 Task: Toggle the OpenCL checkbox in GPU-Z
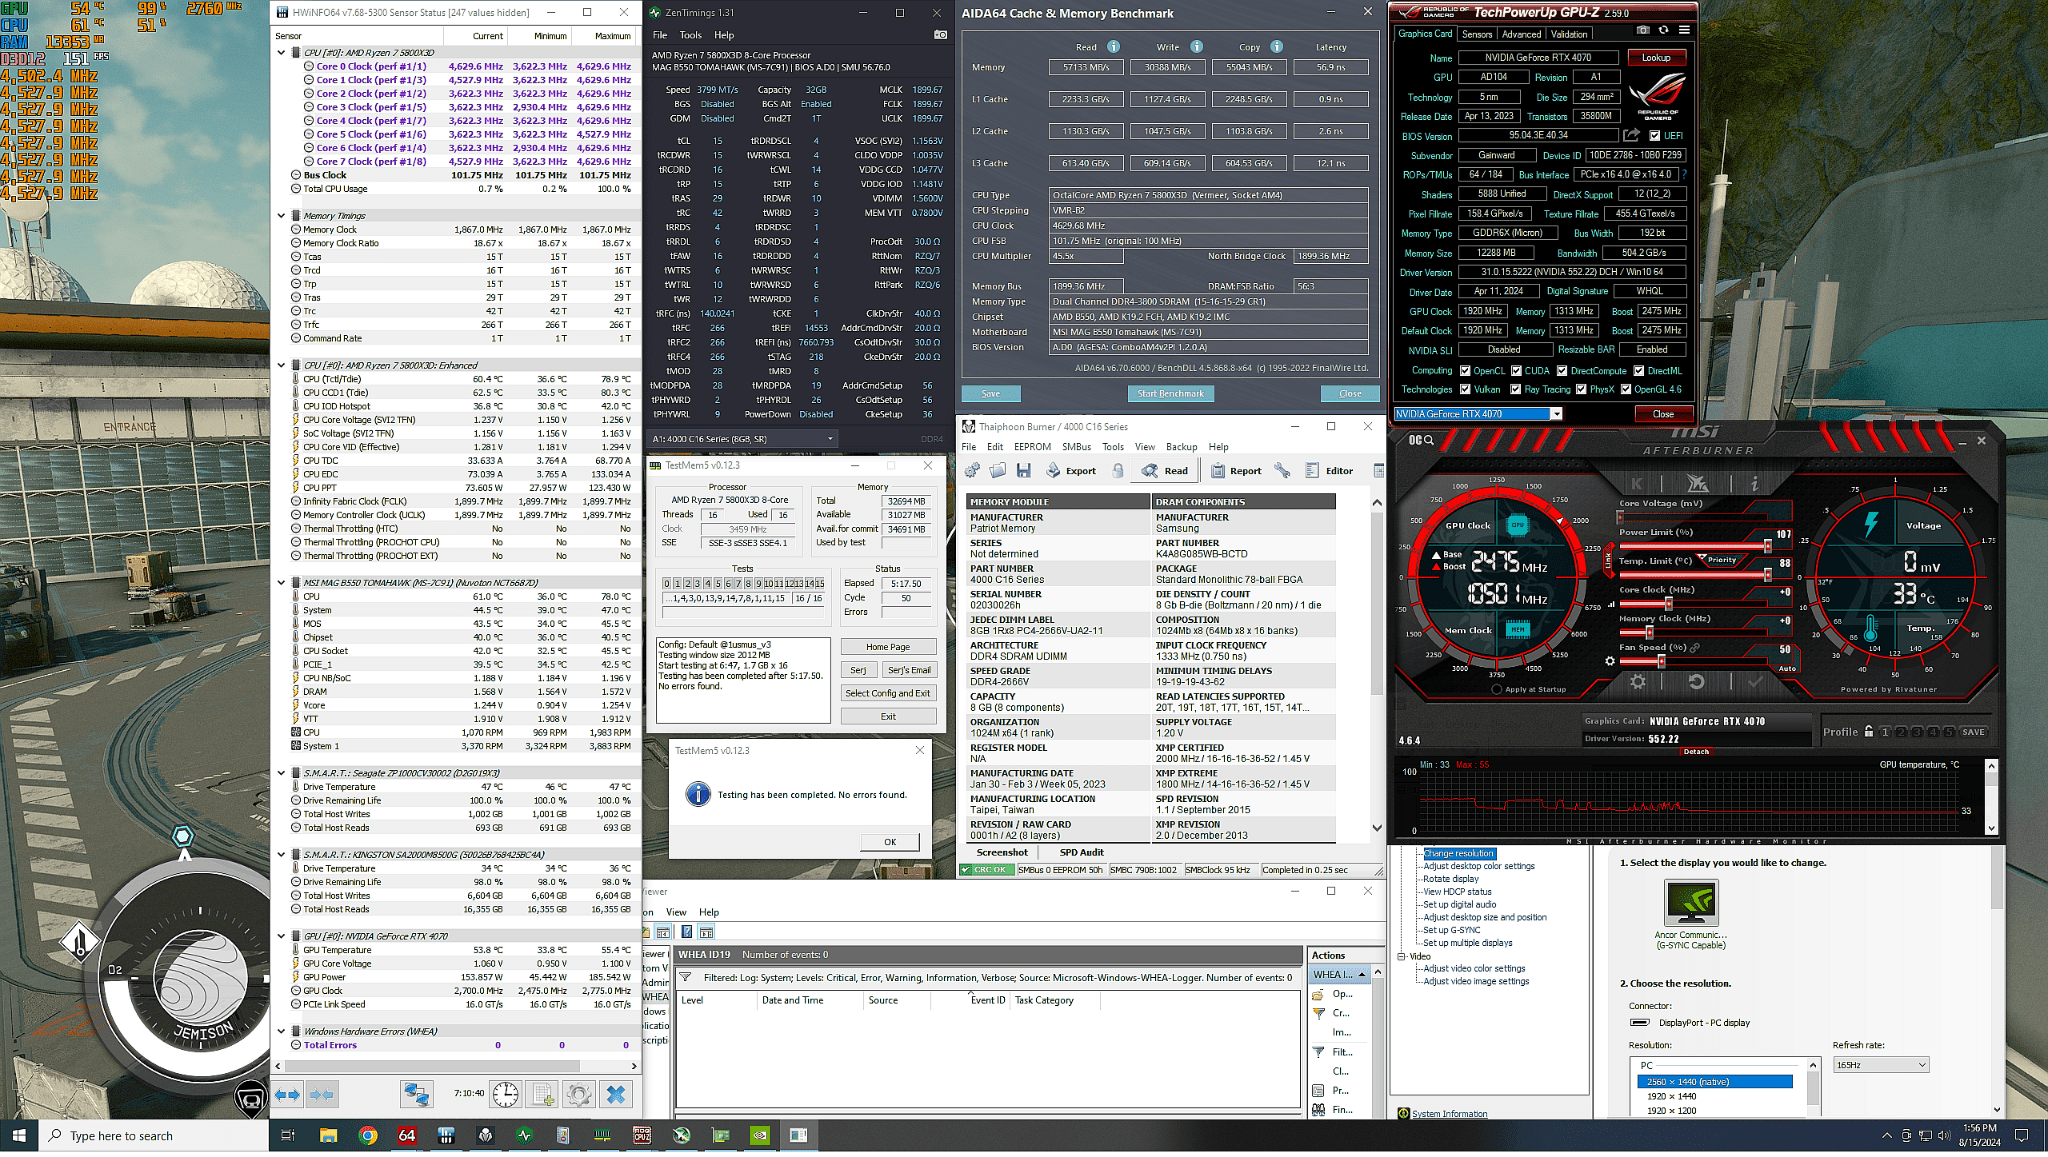tap(1465, 371)
